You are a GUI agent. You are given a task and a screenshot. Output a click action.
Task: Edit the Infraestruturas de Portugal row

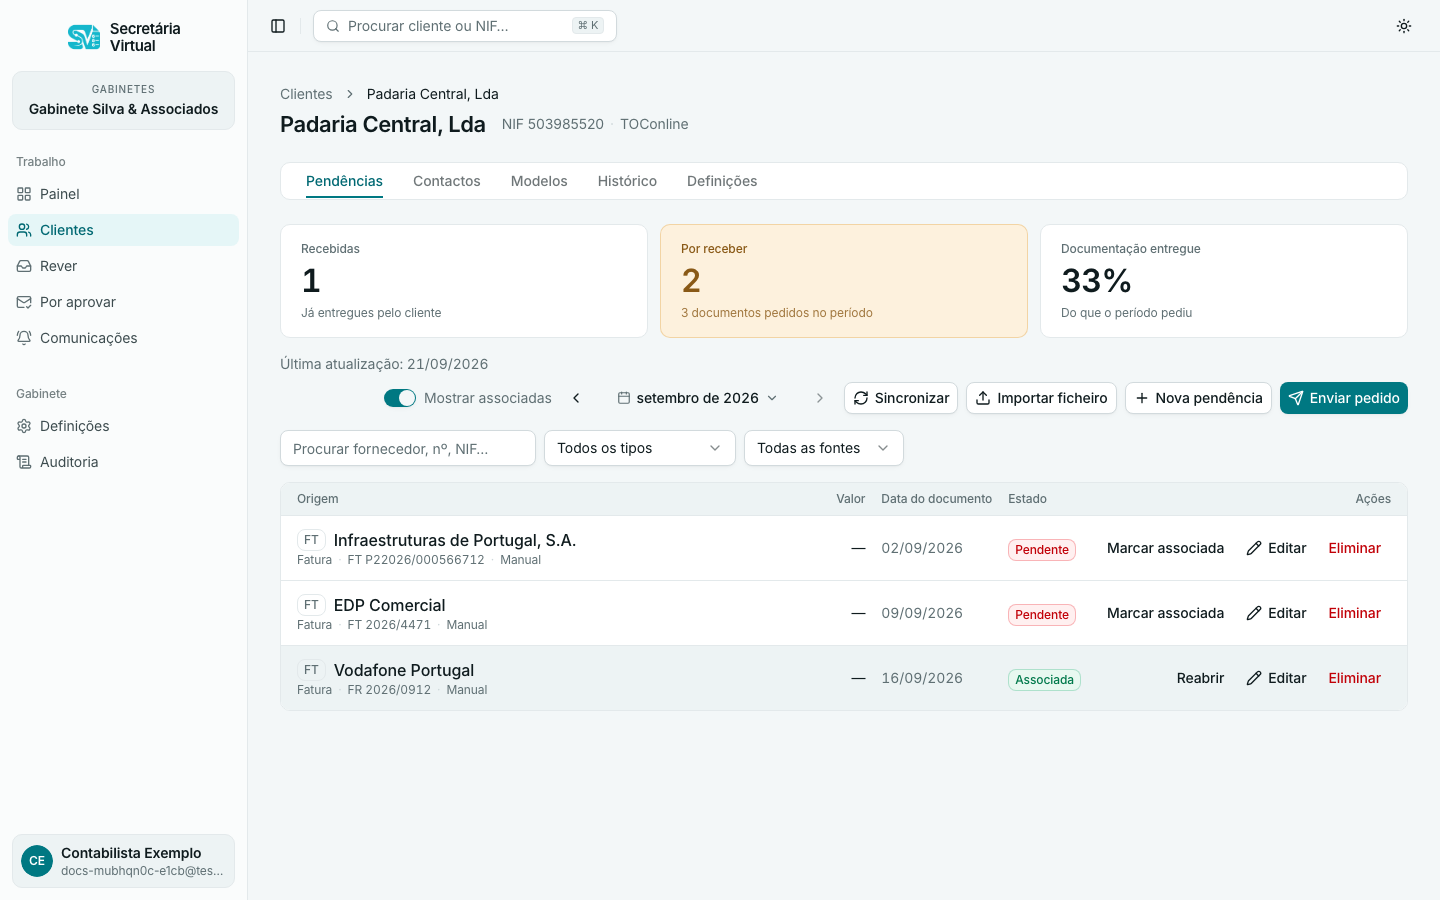(1276, 548)
